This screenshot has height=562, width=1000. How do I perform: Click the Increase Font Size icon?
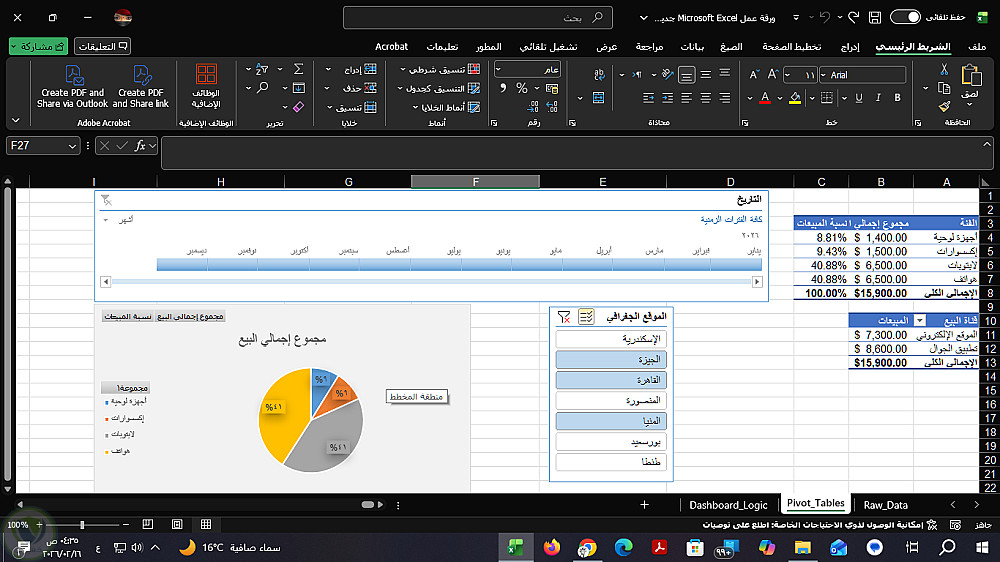(773, 75)
